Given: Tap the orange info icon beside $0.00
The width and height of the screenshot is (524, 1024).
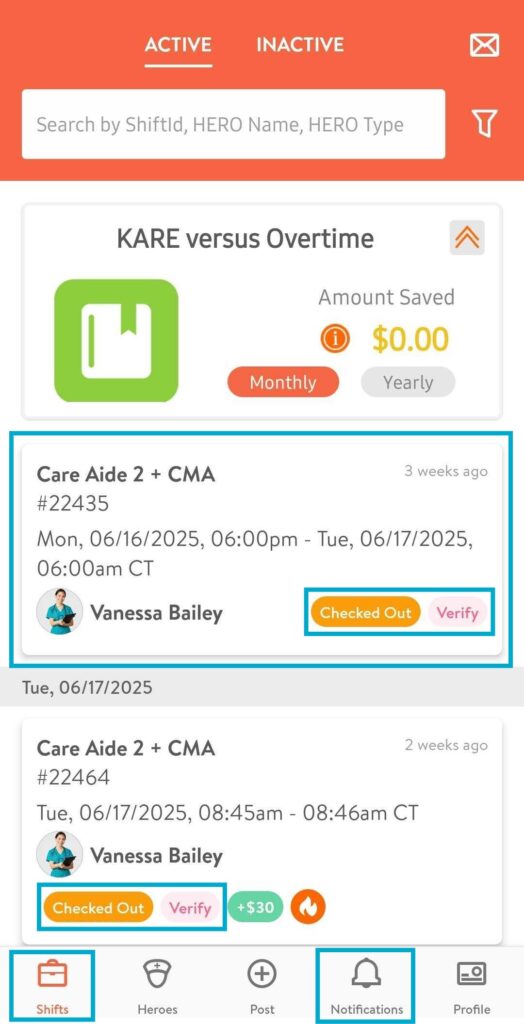Looking at the screenshot, I should click(x=335, y=338).
